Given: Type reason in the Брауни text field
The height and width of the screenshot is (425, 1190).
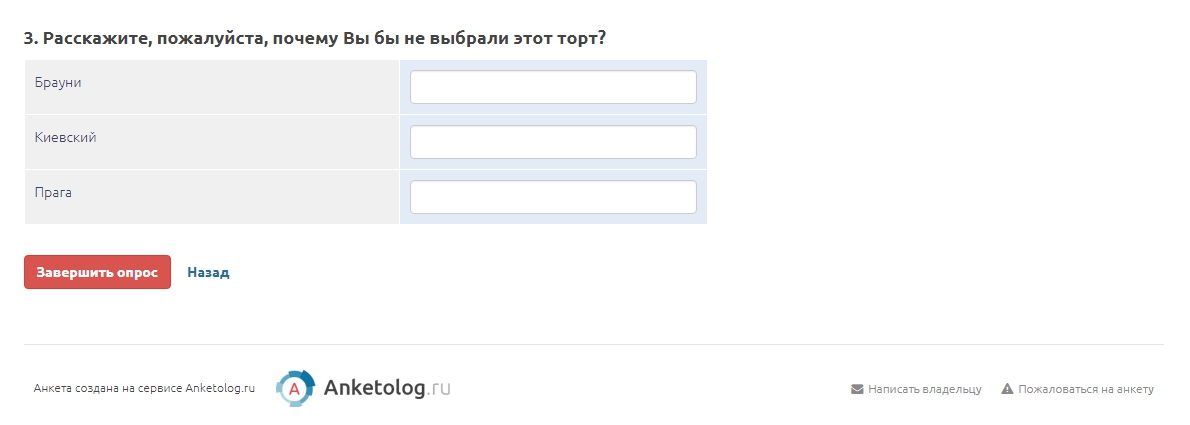Looking at the screenshot, I should (553, 87).
